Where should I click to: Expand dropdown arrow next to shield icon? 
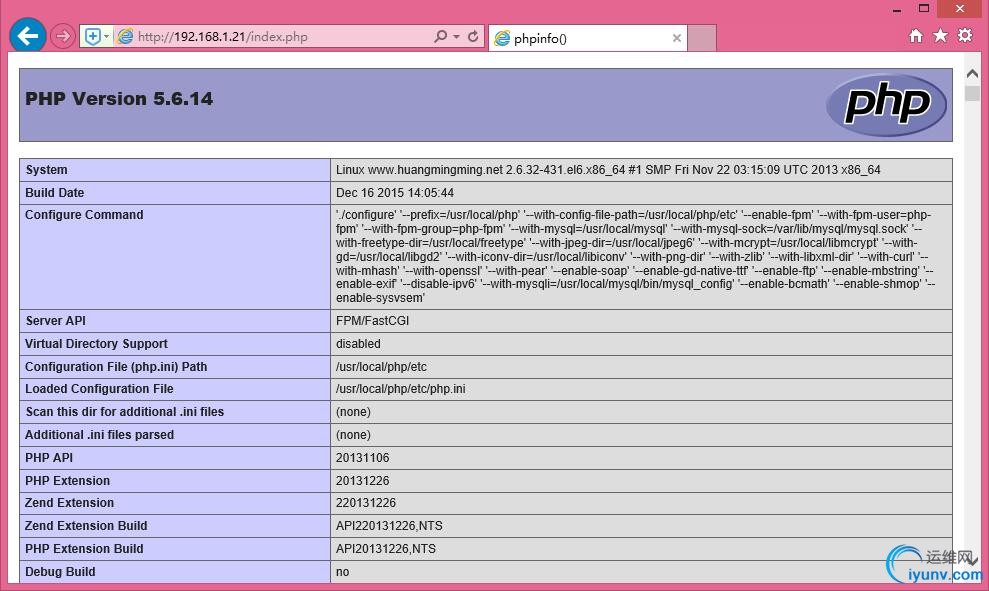106,37
